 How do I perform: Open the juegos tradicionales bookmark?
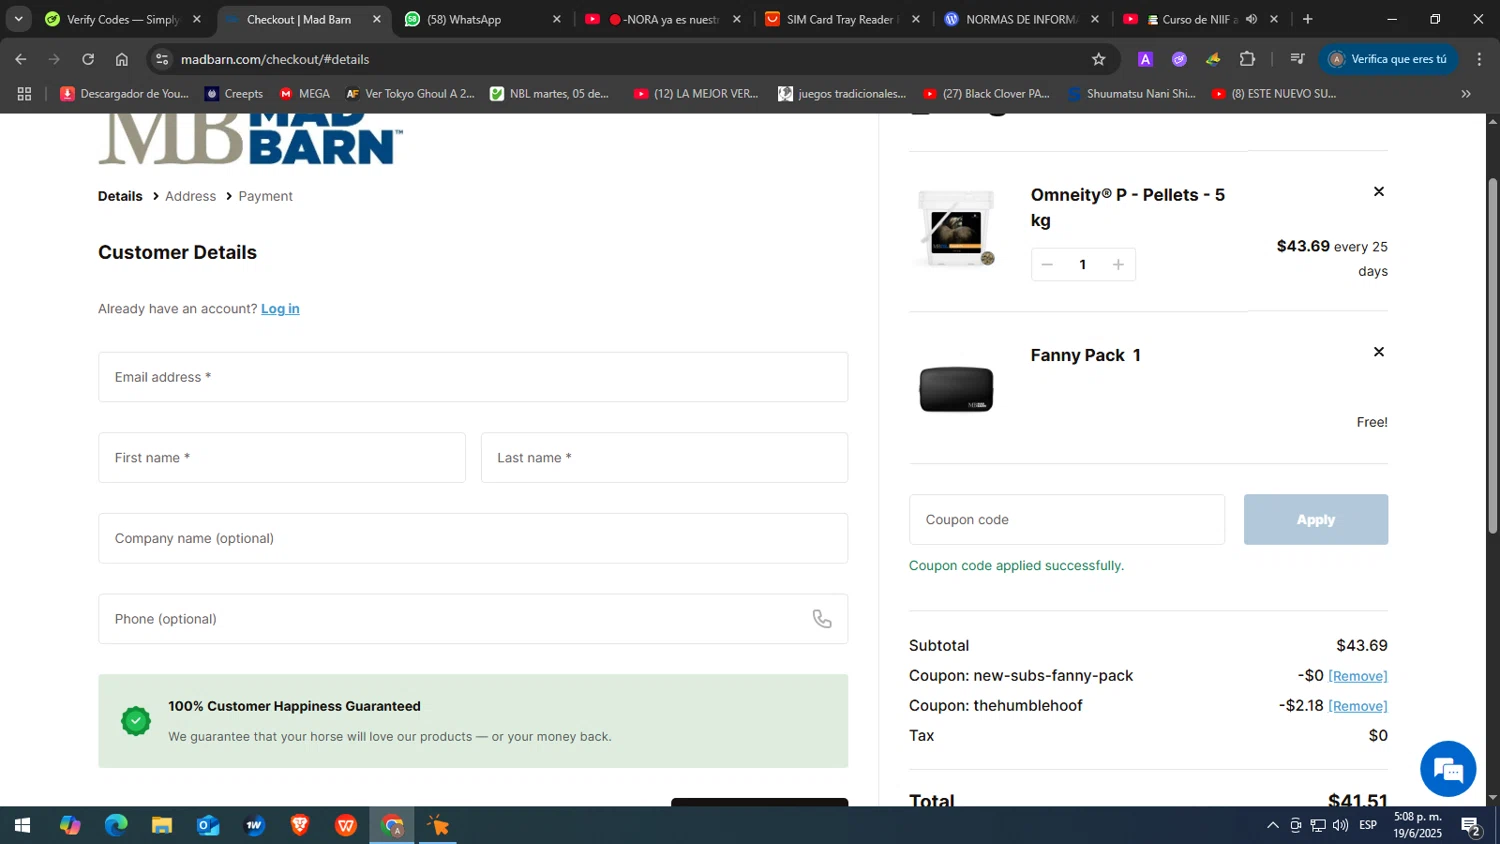(842, 93)
